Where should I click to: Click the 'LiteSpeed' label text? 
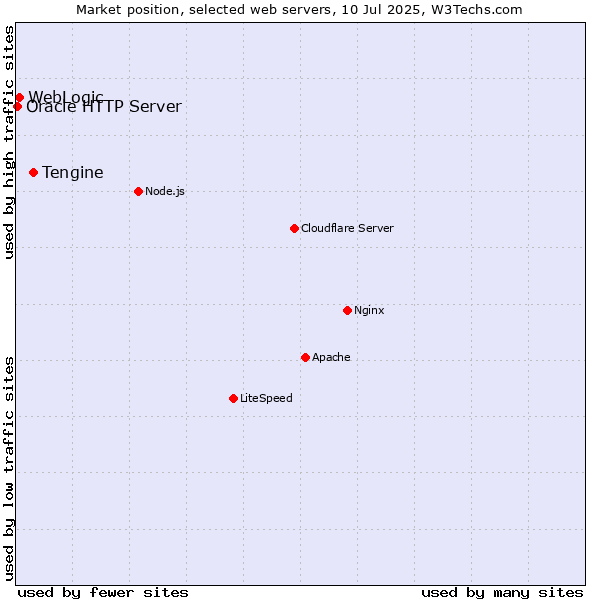point(266,398)
